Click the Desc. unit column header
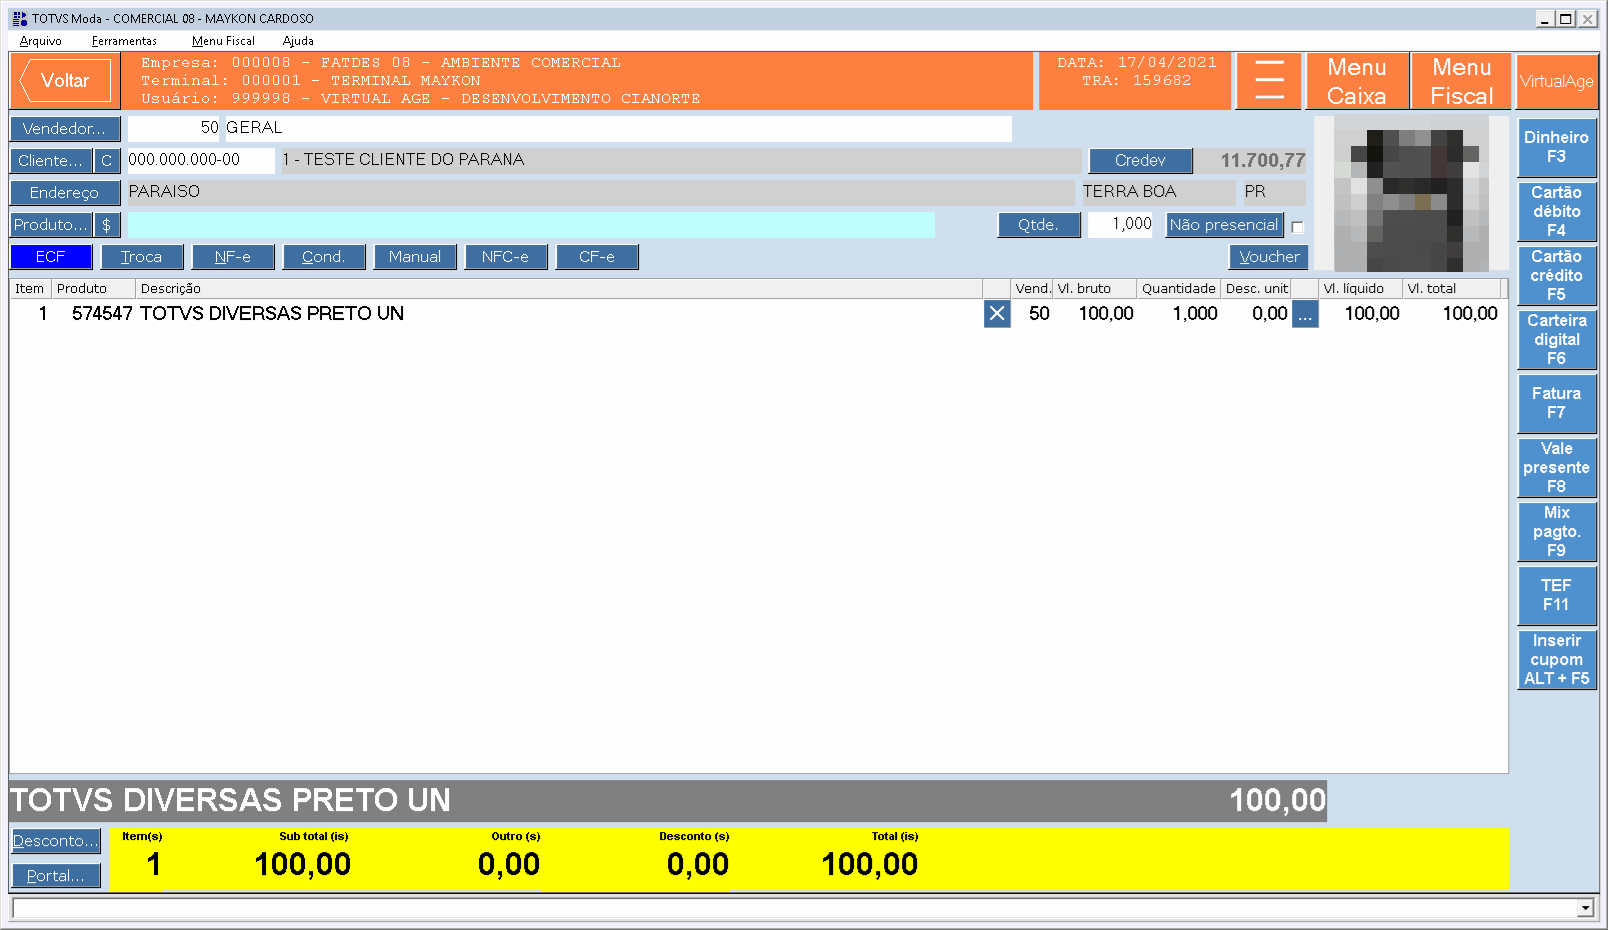This screenshot has height=930, width=1608. [1256, 289]
